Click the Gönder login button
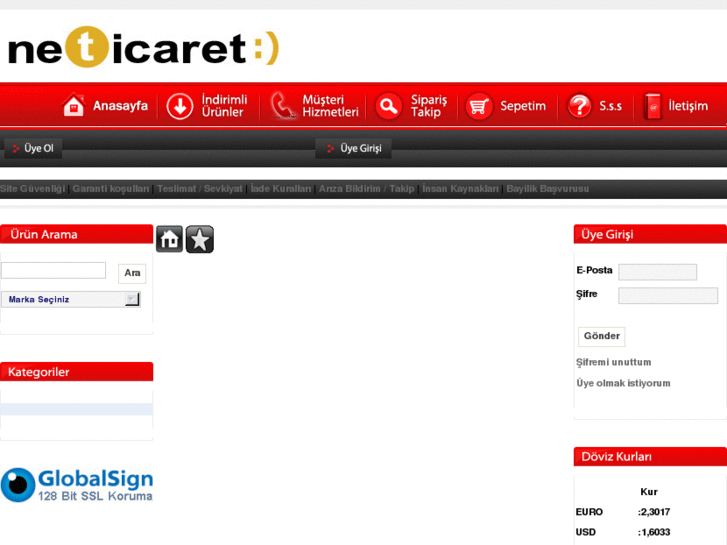The width and height of the screenshot is (727, 545). tap(601, 336)
